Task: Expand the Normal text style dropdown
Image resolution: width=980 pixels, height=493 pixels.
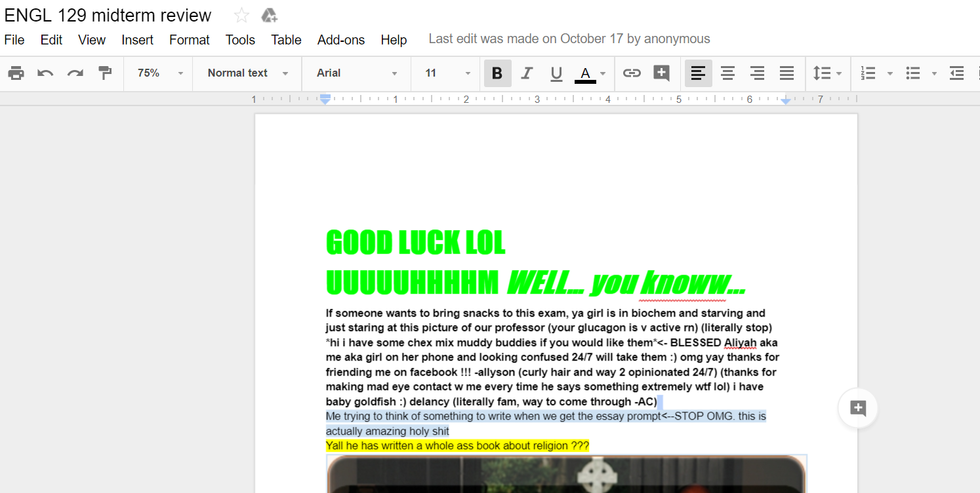Action: pyautogui.click(x=247, y=73)
